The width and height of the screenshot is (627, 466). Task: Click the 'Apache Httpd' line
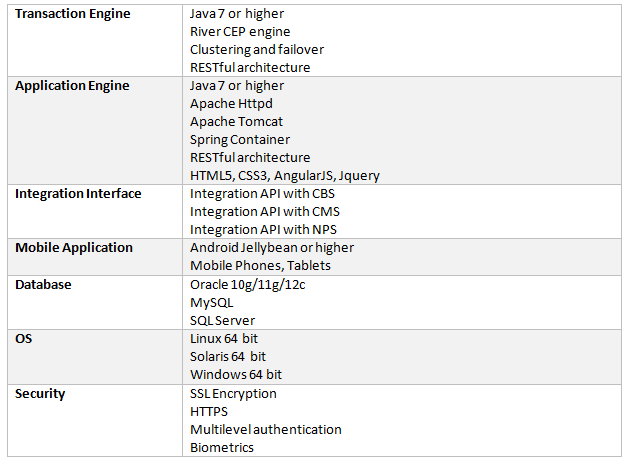pyautogui.click(x=231, y=104)
